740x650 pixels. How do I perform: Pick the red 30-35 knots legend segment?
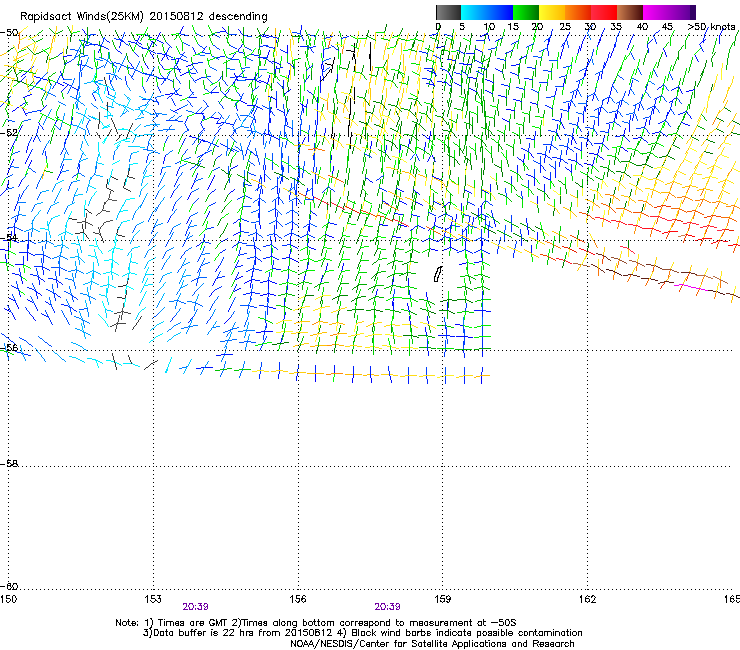tap(604, 12)
